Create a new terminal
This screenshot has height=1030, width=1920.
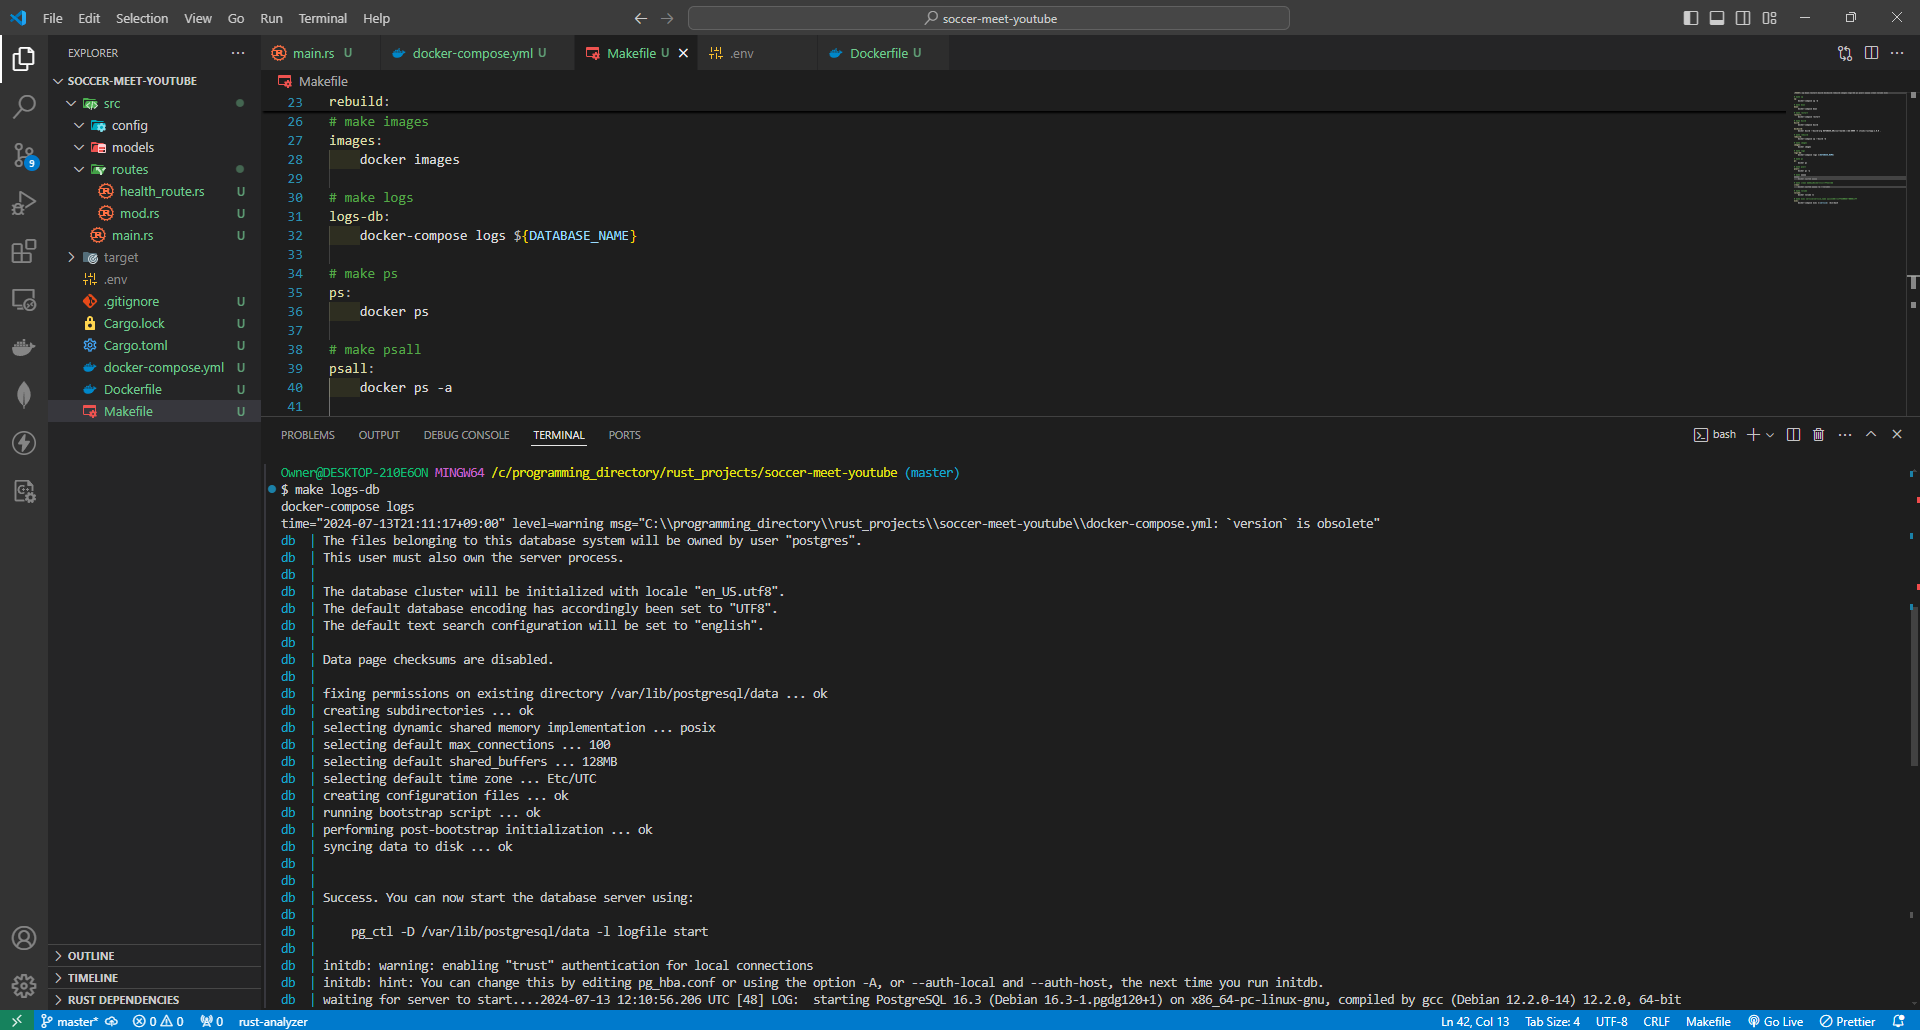1752,434
